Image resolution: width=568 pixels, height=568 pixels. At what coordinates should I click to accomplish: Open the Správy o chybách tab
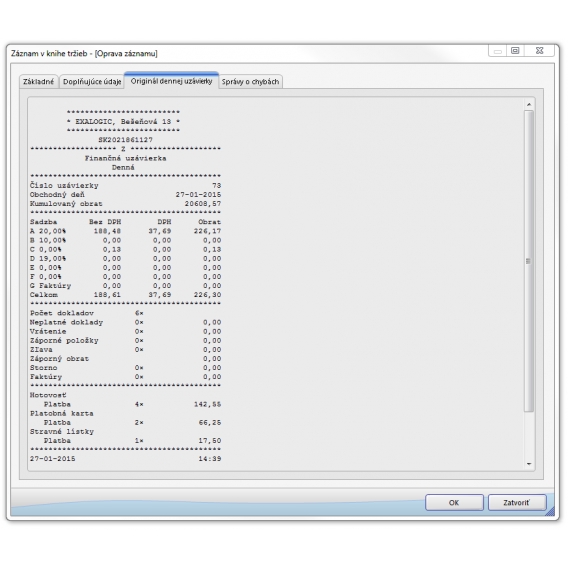(x=250, y=82)
